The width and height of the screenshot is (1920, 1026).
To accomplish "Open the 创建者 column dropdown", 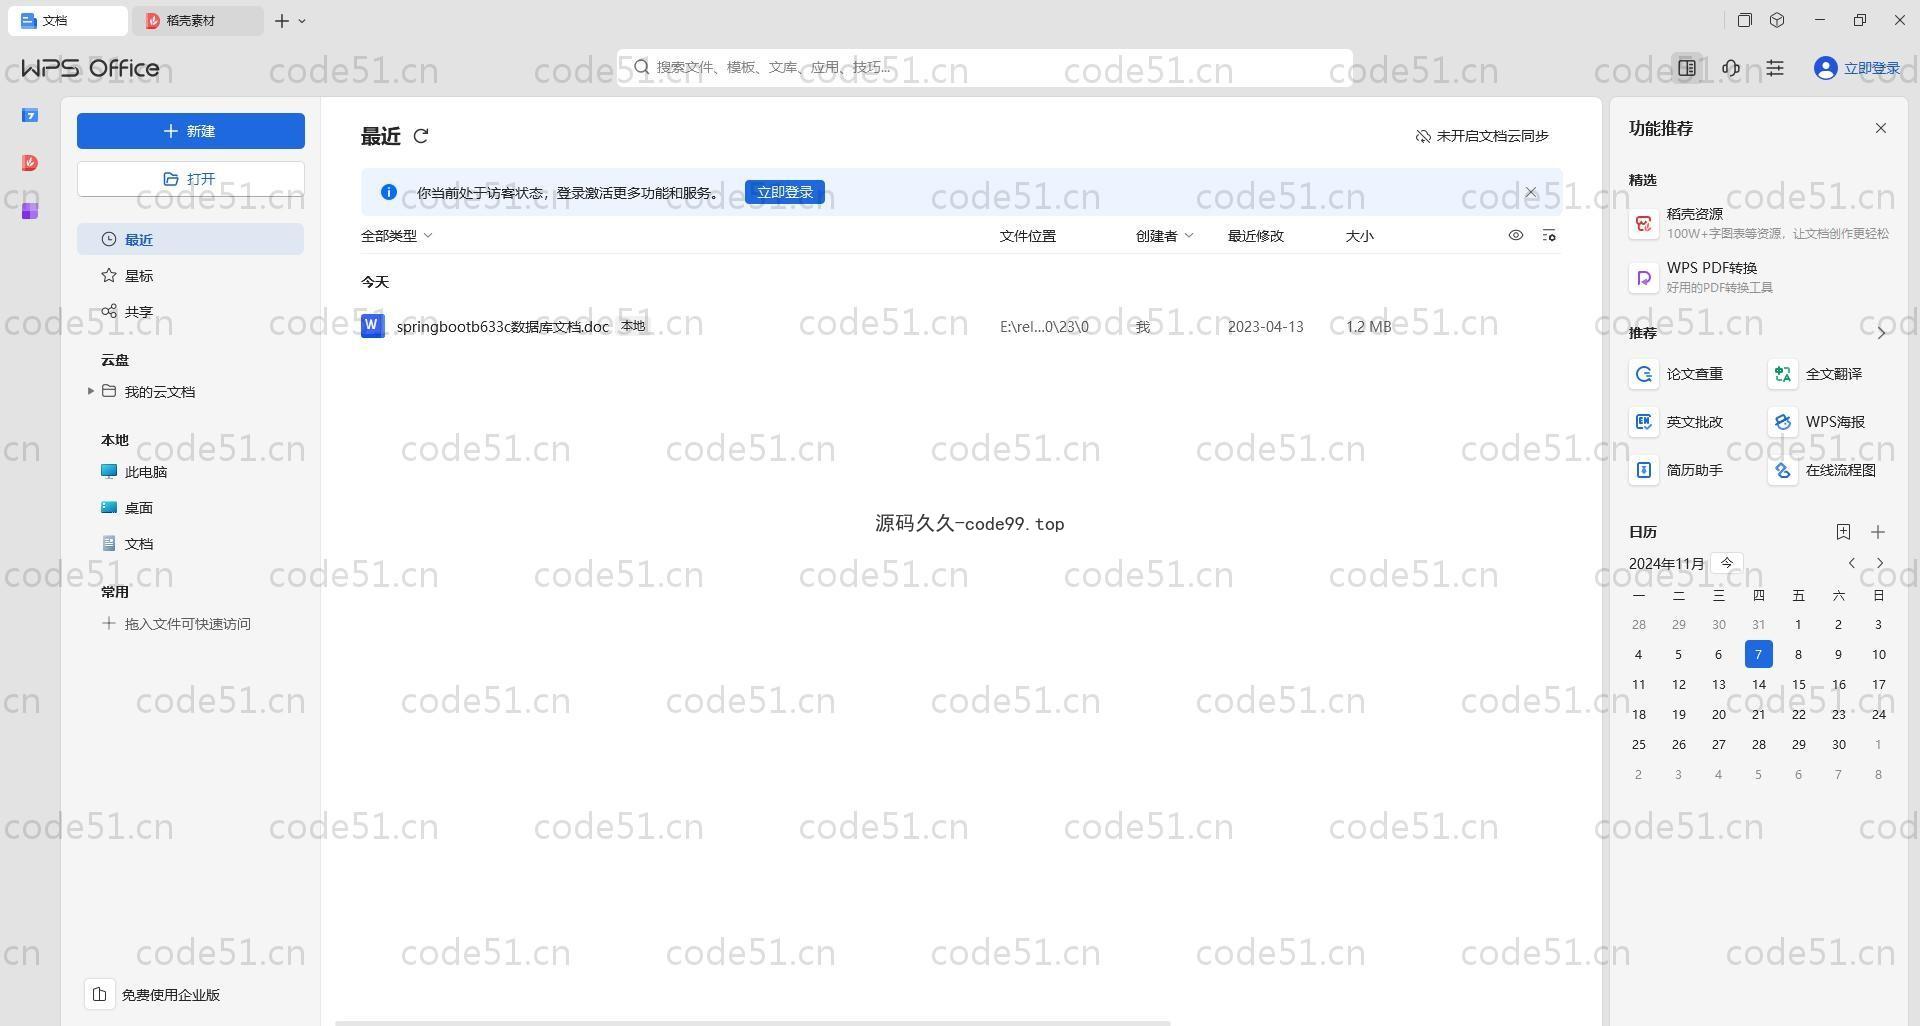I will tap(1165, 236).
